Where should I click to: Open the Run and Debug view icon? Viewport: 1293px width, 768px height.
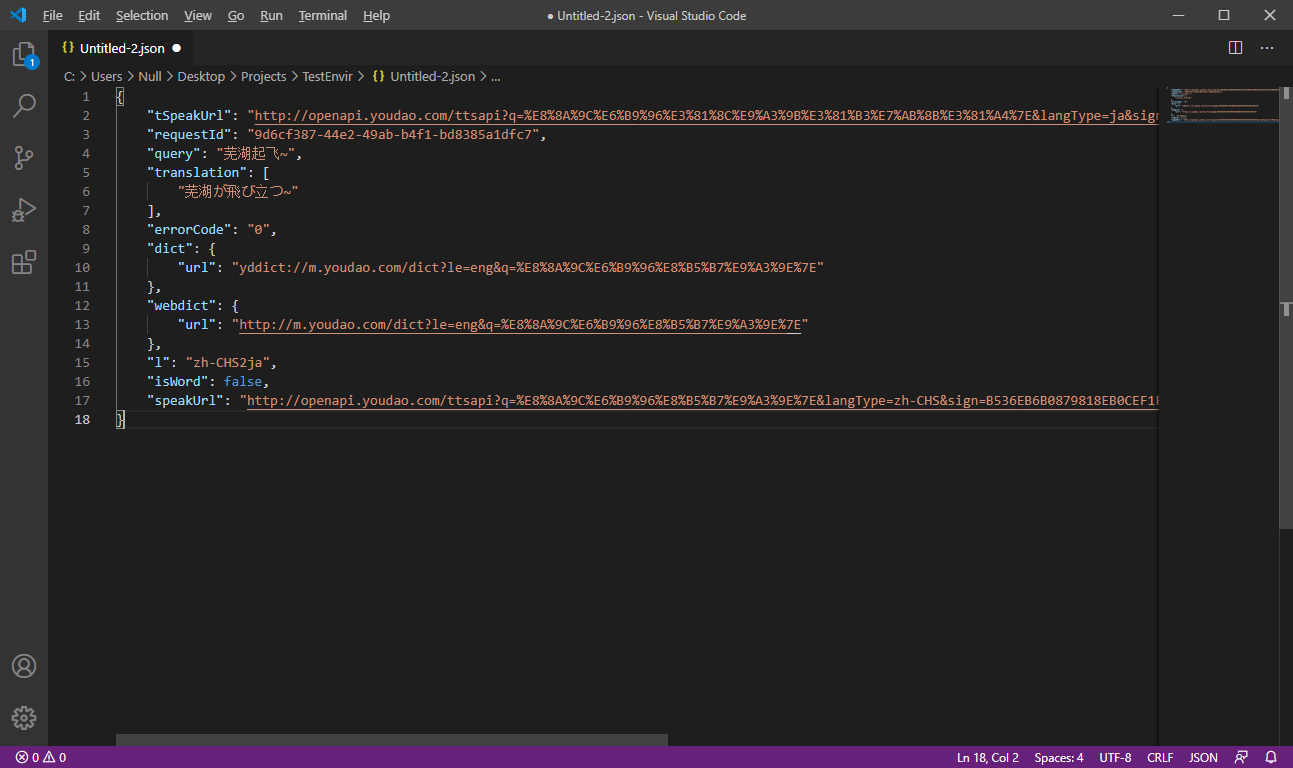(24, 210)
